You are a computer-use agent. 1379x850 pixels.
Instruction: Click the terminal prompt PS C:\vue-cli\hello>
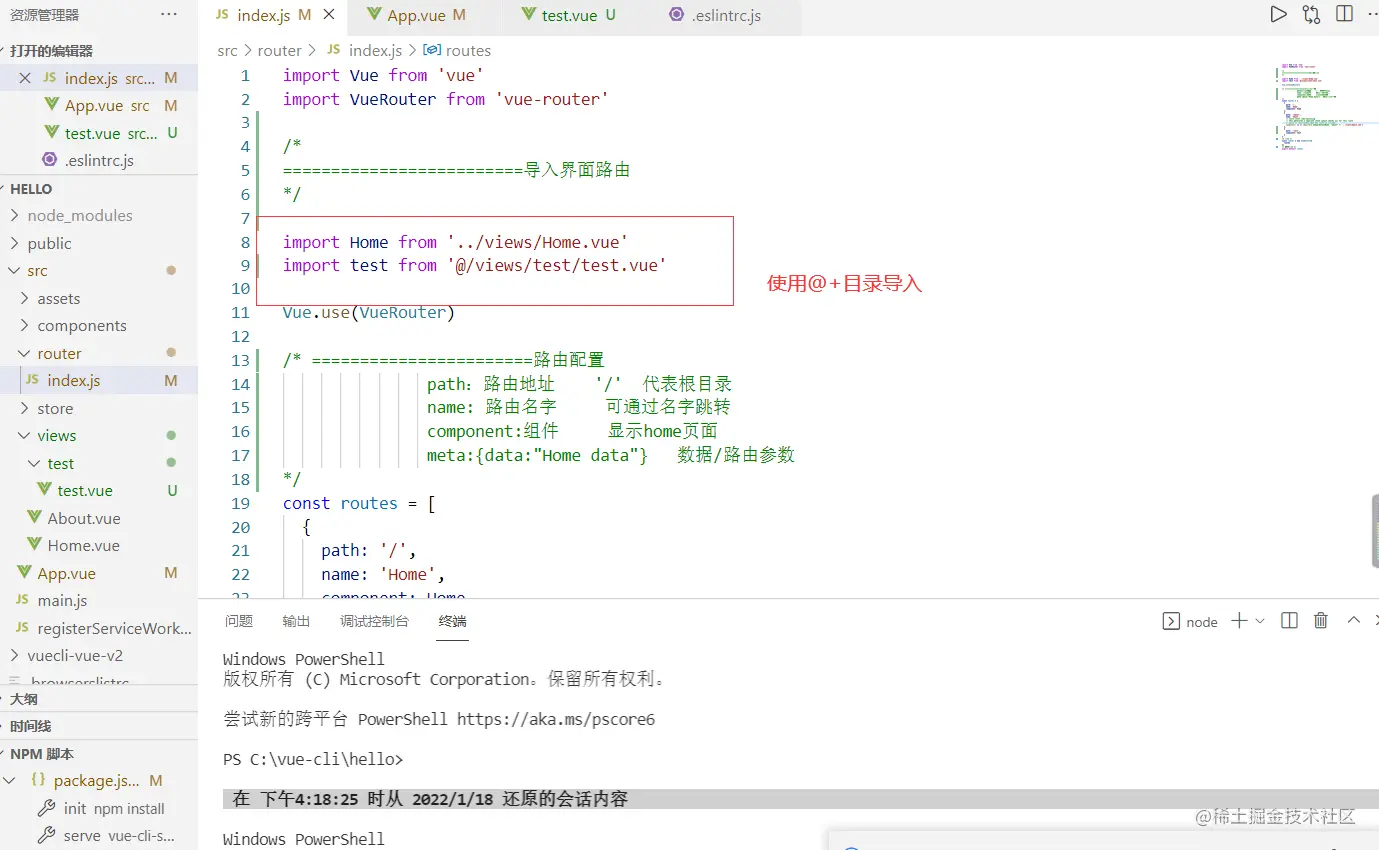pyautogui.click(x=313, y=759)
